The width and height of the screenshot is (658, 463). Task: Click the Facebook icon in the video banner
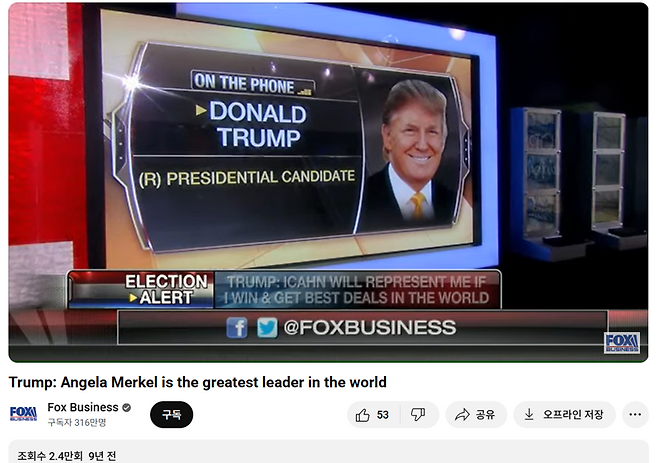(x=237, y=327)
